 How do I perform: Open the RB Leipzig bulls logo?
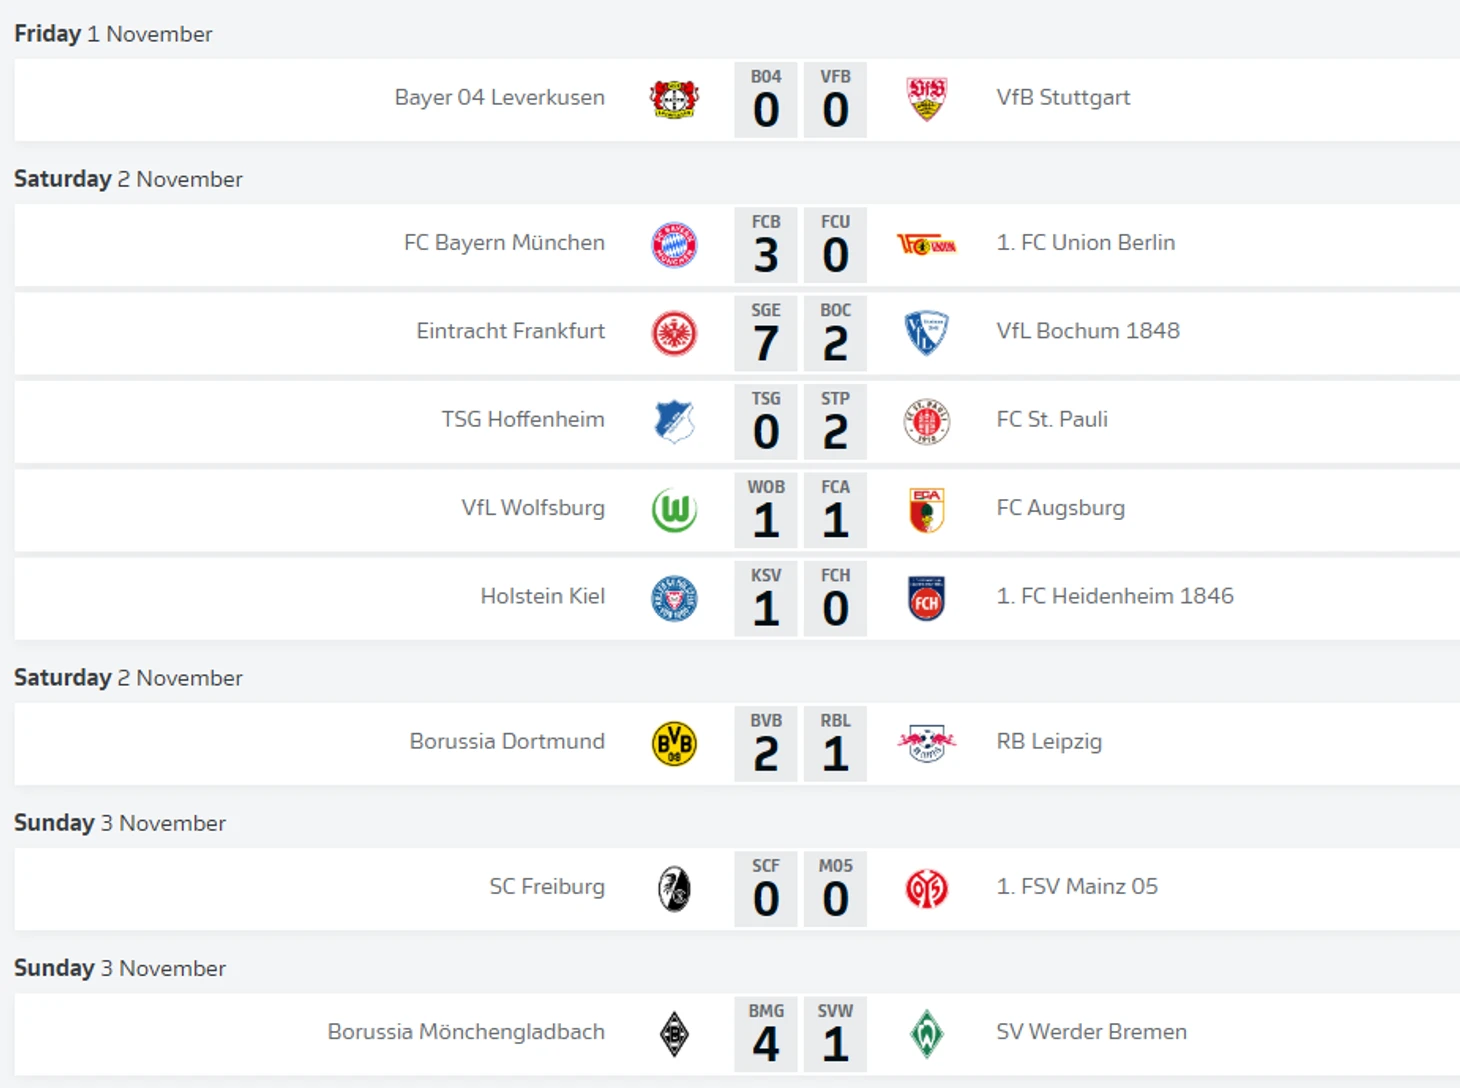coord(926,744)
